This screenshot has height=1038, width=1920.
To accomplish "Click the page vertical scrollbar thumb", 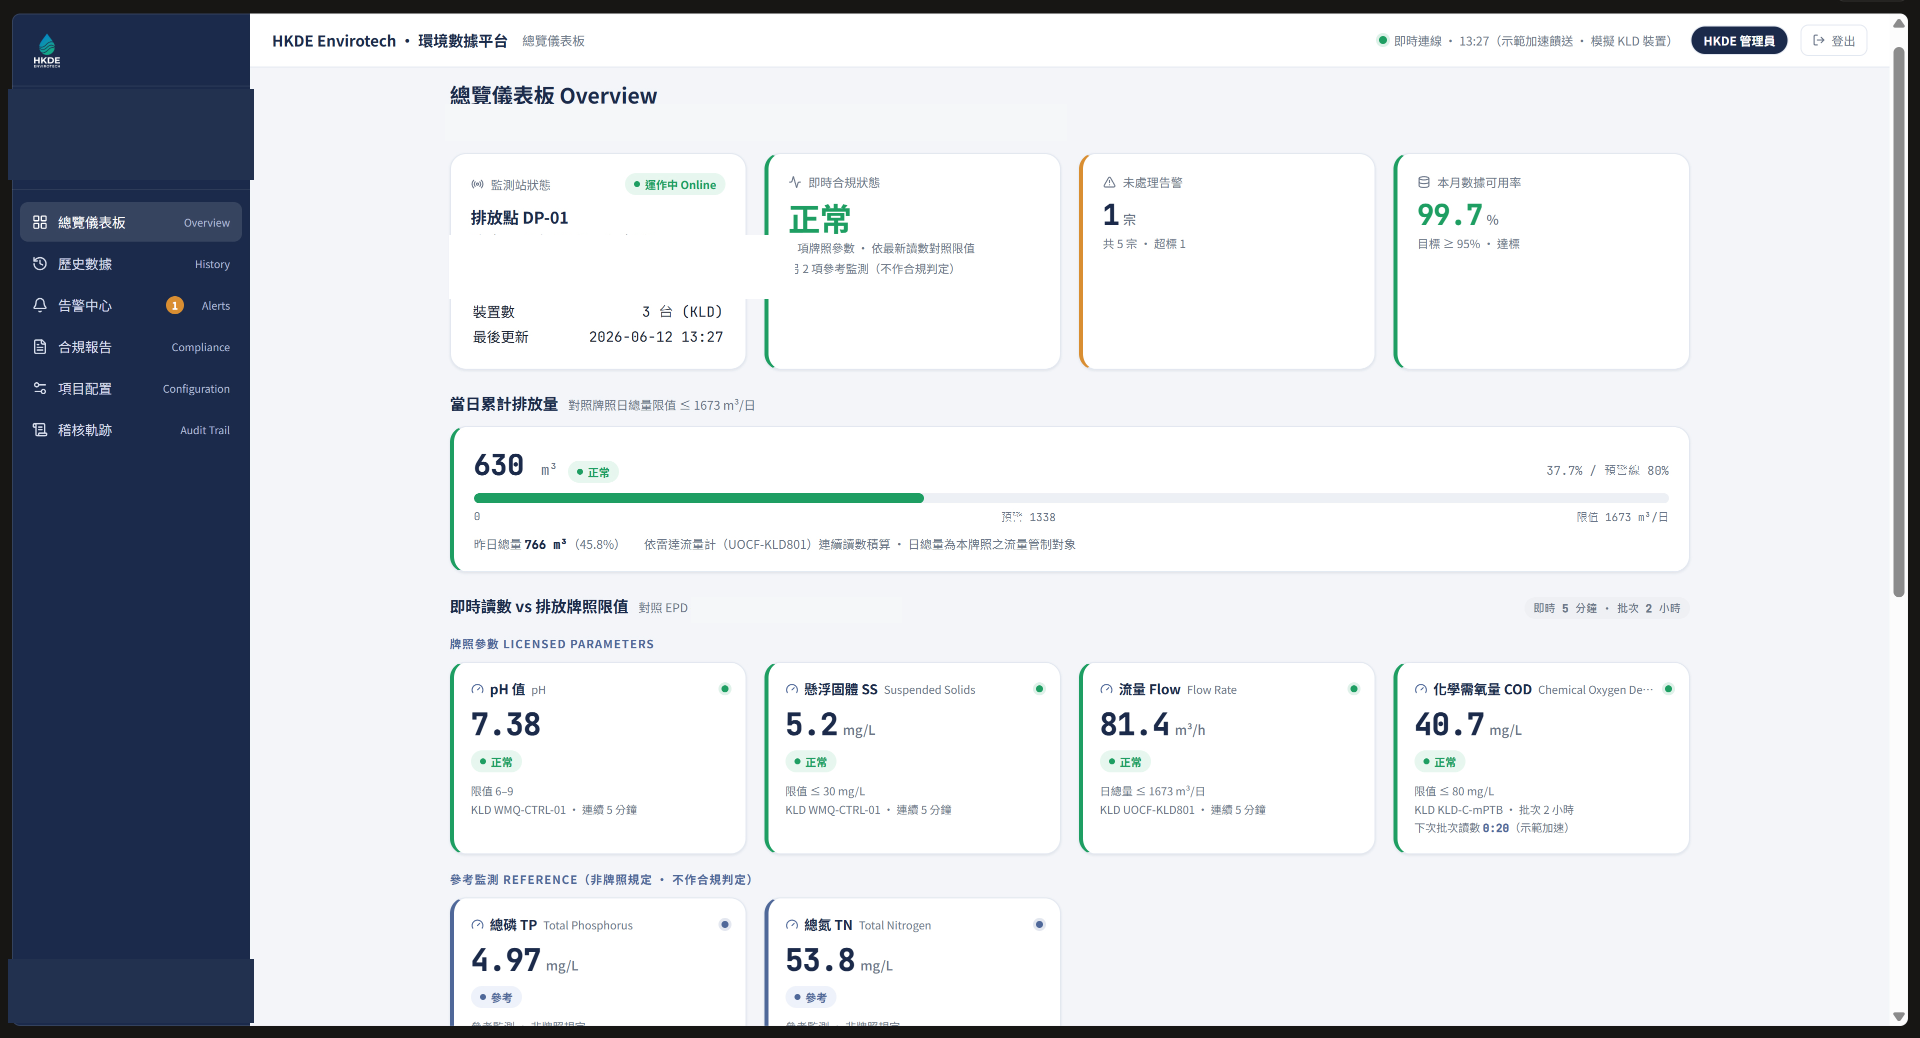I will click(x=1899, y=322).
